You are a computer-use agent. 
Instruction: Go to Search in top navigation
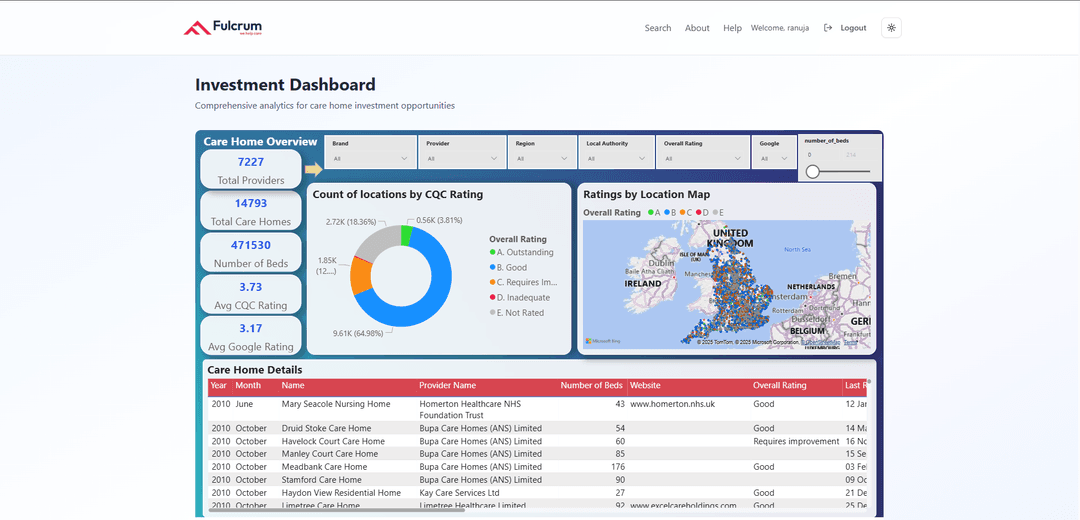pos(658,28)
